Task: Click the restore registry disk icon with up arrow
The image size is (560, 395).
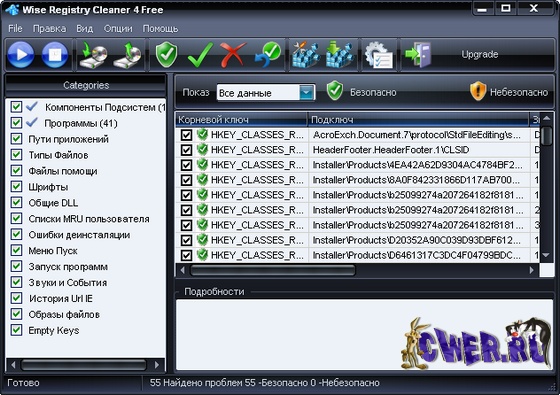Action: pyautogui.click(x=128, y=55)
